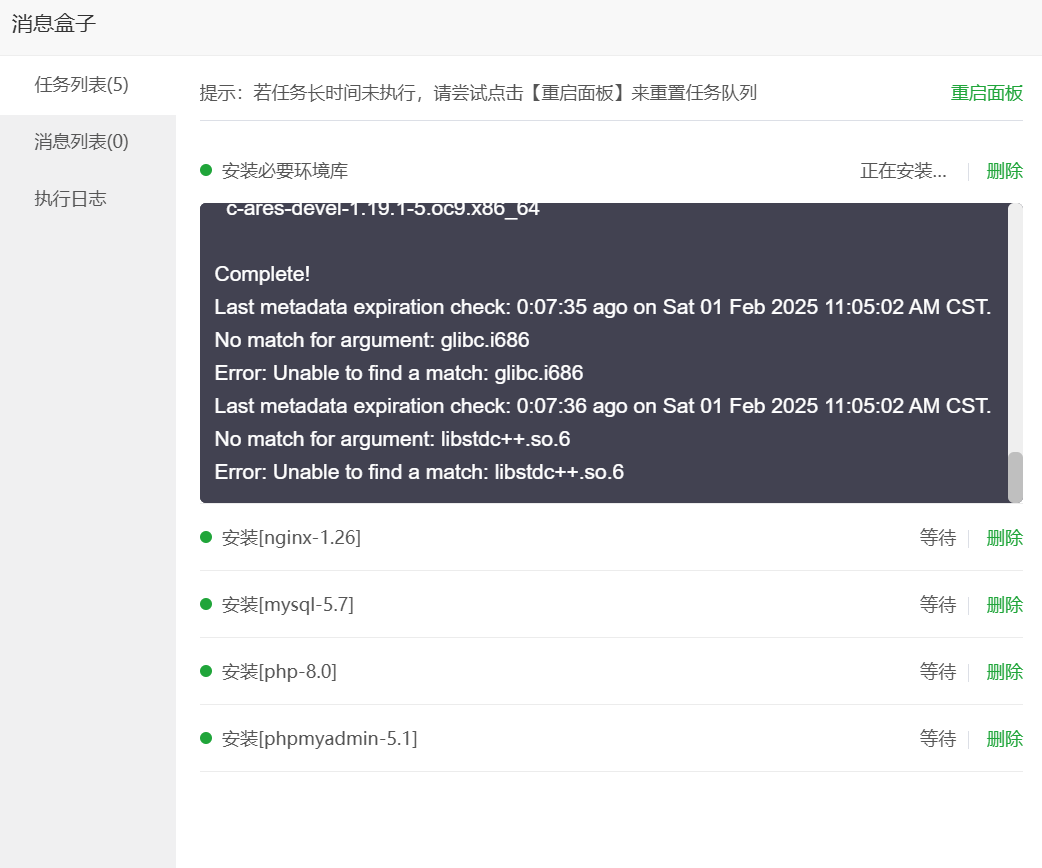Delete the 安装[php-8.0] task
1042x868 pixels.
[1004, 672]
